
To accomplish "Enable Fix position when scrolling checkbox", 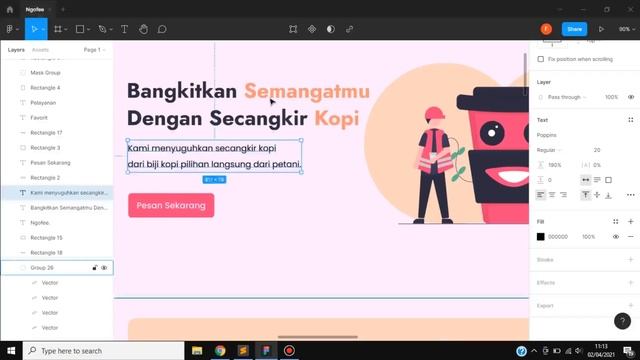I will (540, 59).
